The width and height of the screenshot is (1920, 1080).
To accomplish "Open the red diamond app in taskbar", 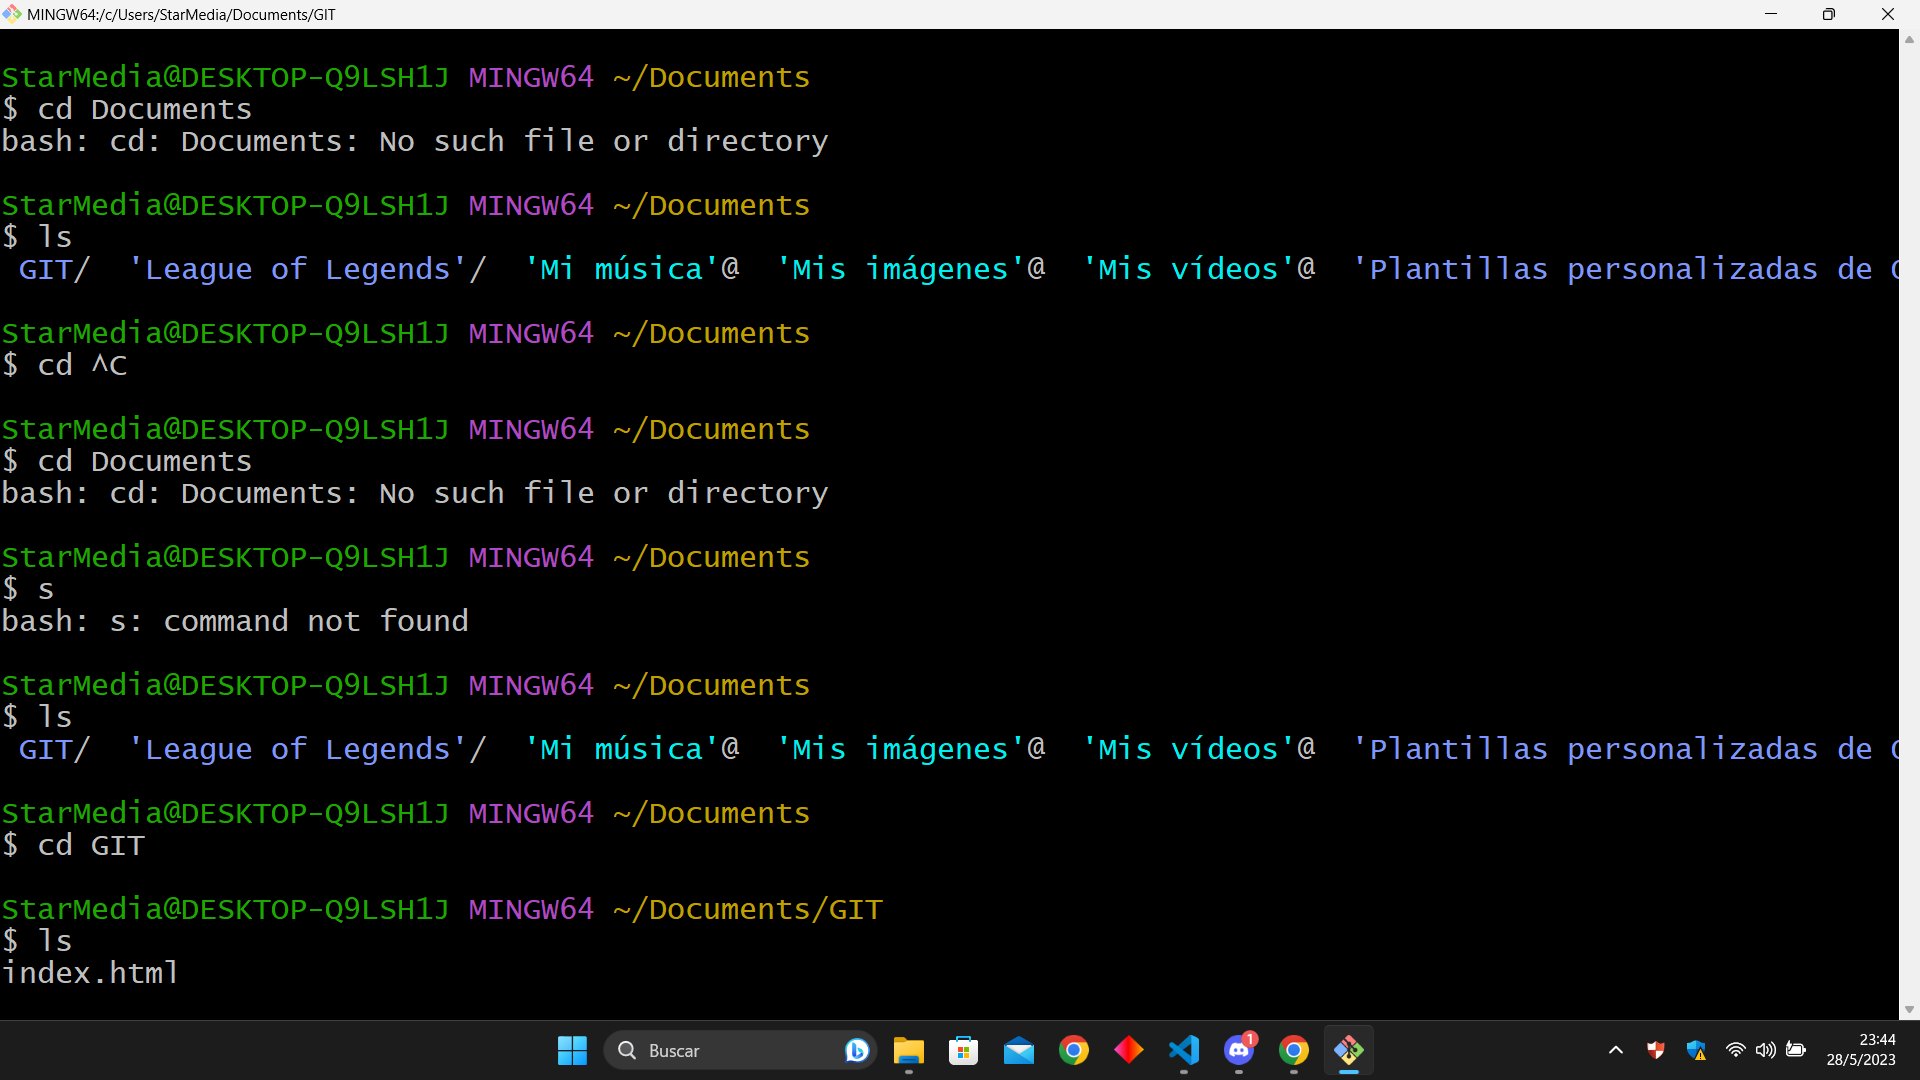I will [x=1128, y=1050].
